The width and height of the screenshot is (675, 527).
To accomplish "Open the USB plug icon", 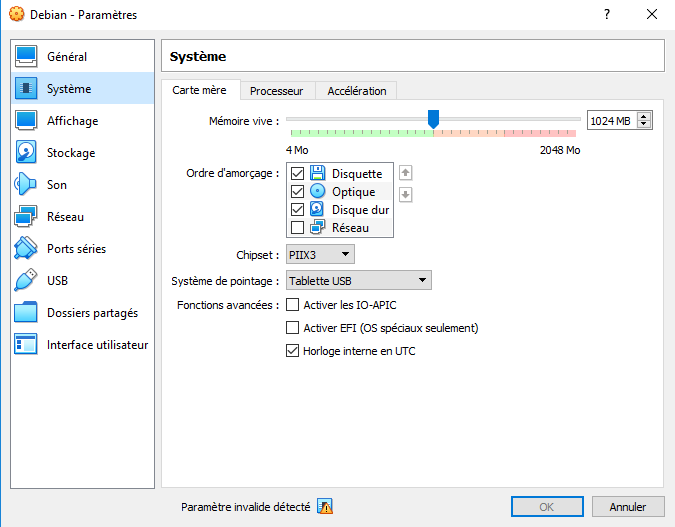I will pyautogui.click(x=26, y=280).
